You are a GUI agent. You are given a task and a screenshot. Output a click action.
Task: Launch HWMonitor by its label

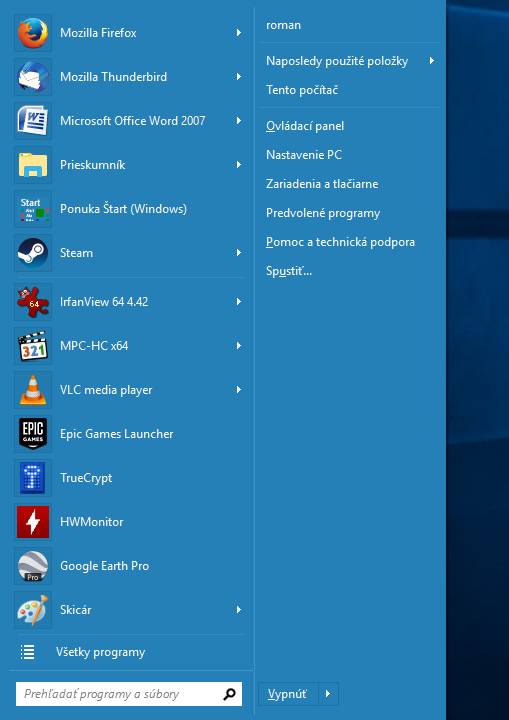pyautogui.click(x=92, y=522)
